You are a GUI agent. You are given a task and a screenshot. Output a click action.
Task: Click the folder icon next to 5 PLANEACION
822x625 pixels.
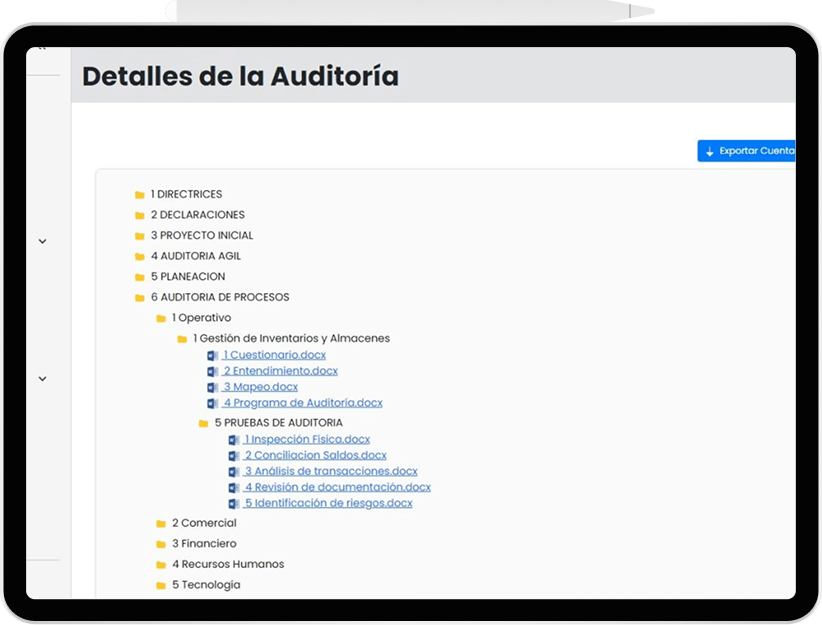[x=140, y=277]
